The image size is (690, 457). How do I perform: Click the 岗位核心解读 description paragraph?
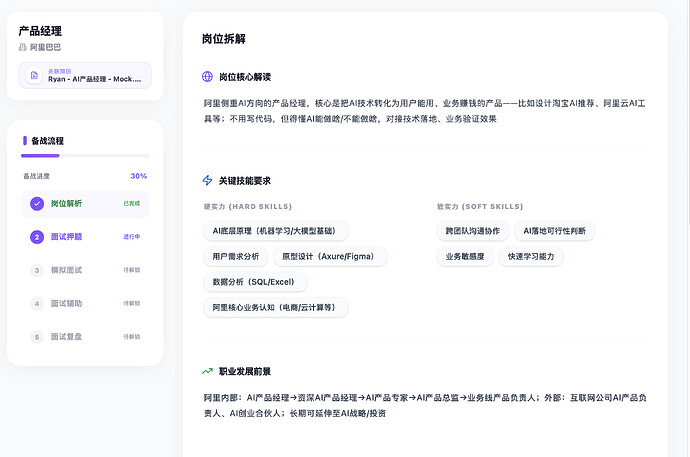point(425,111)
